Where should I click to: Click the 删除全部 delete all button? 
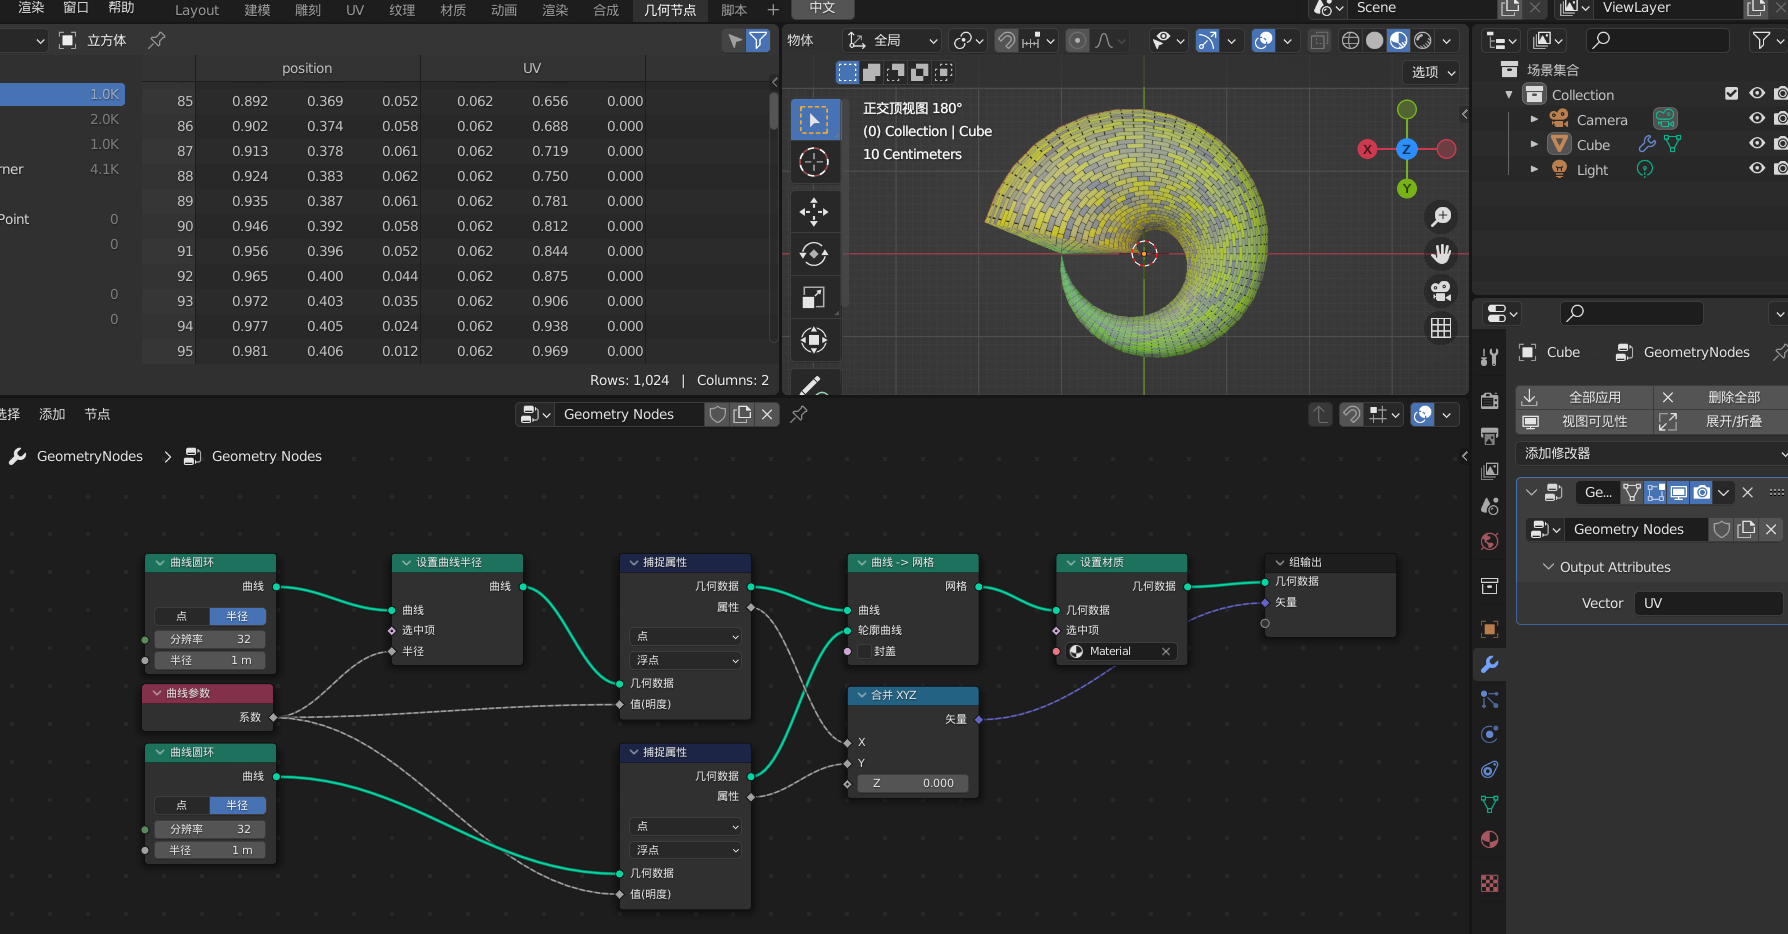tap(1733, 397)
